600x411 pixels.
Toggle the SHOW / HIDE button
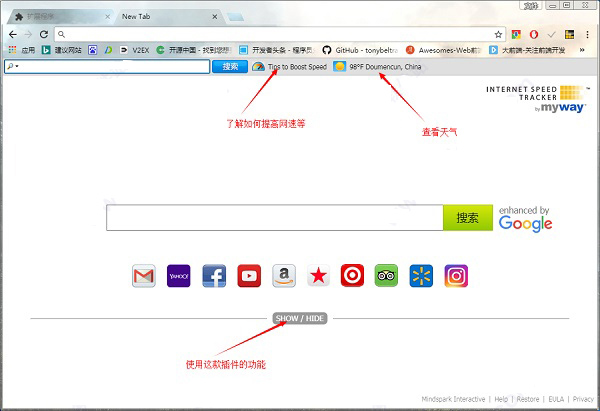coord(300,318)
